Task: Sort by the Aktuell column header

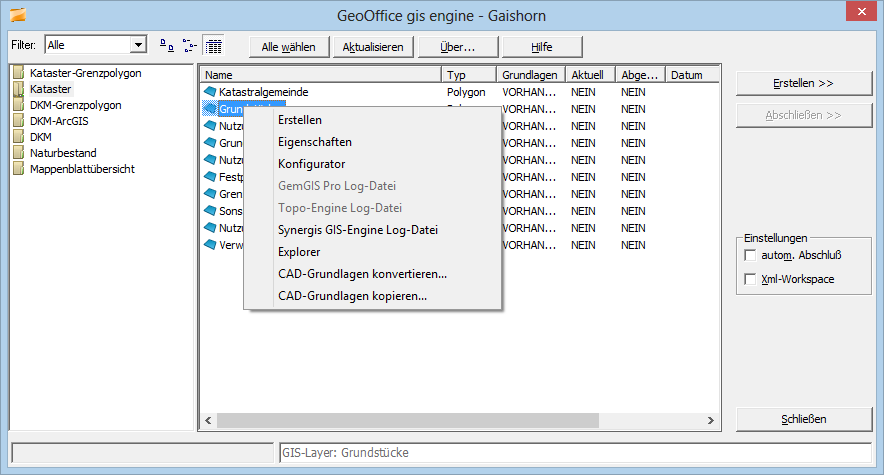Action: point(590,75)
